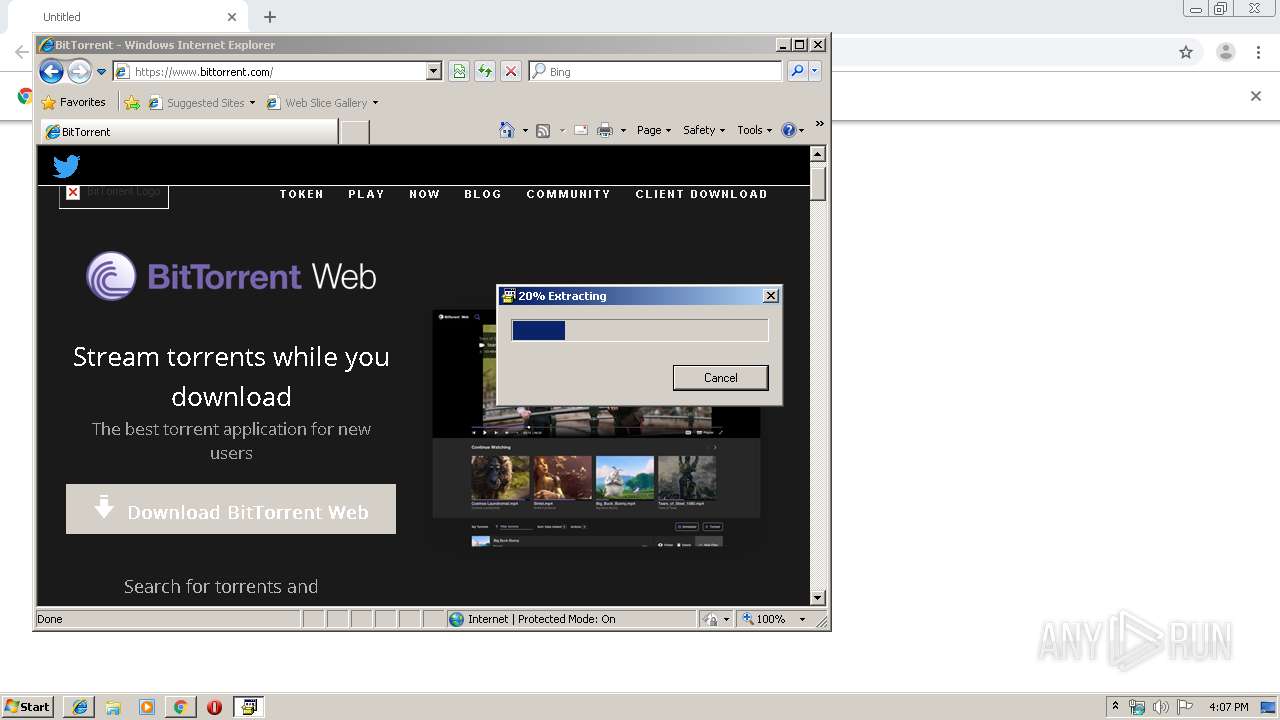Launch Windows Media Player taskbar icon
Viewport: 1280px width, 720px height.
pos(147,707)
